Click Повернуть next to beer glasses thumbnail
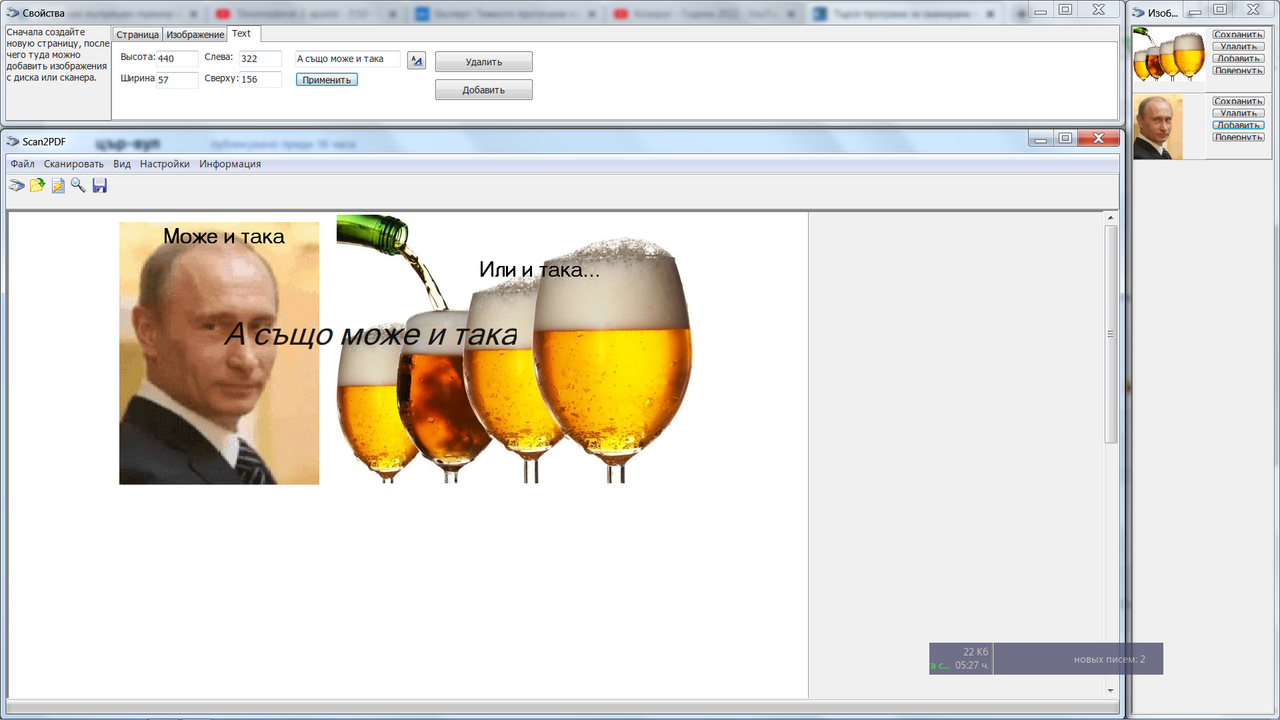Viewport: 1280px width, 720px height. pyautogui.click(x=1239, y=70)
